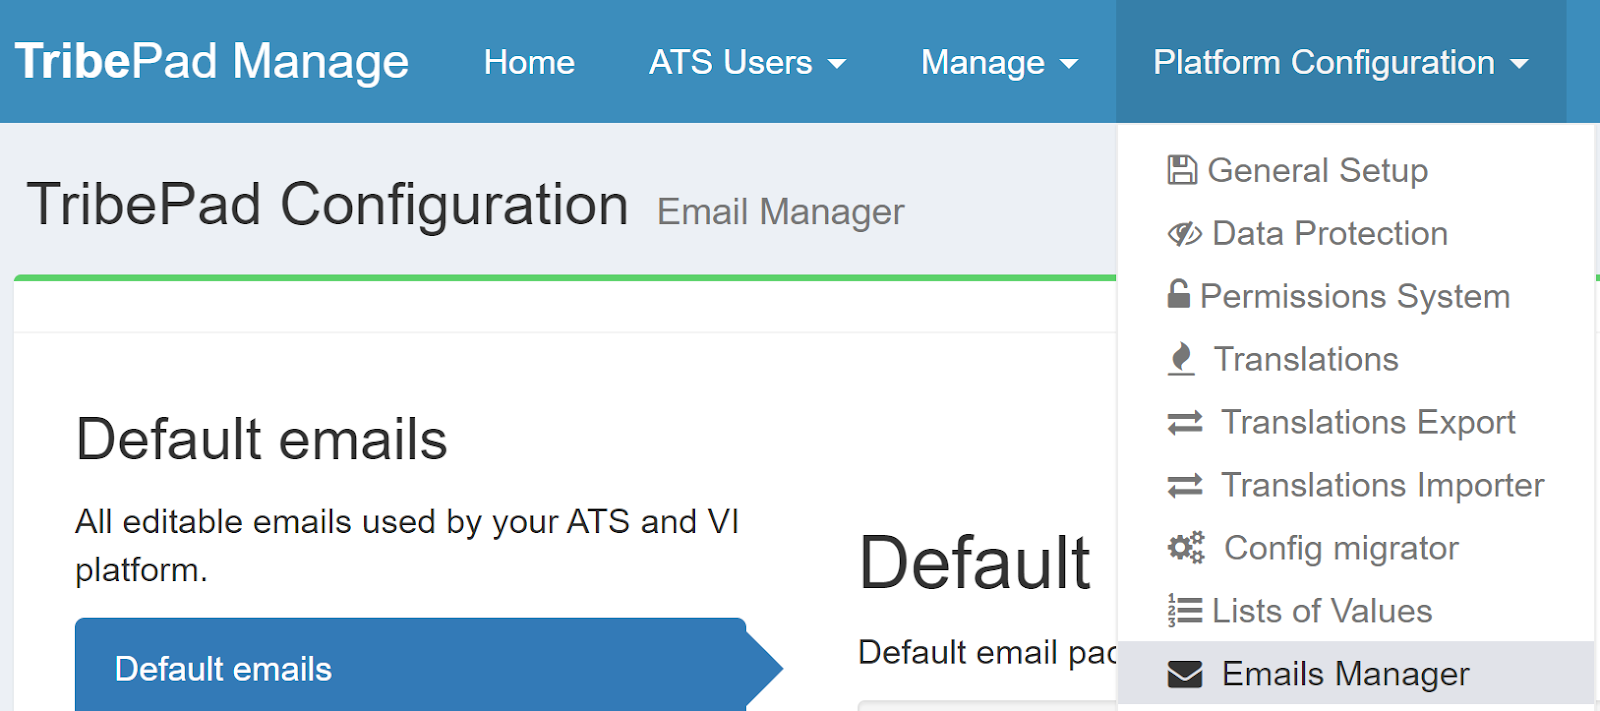Click the Emails Manager envelope icon

click(x=1185, y=675)
